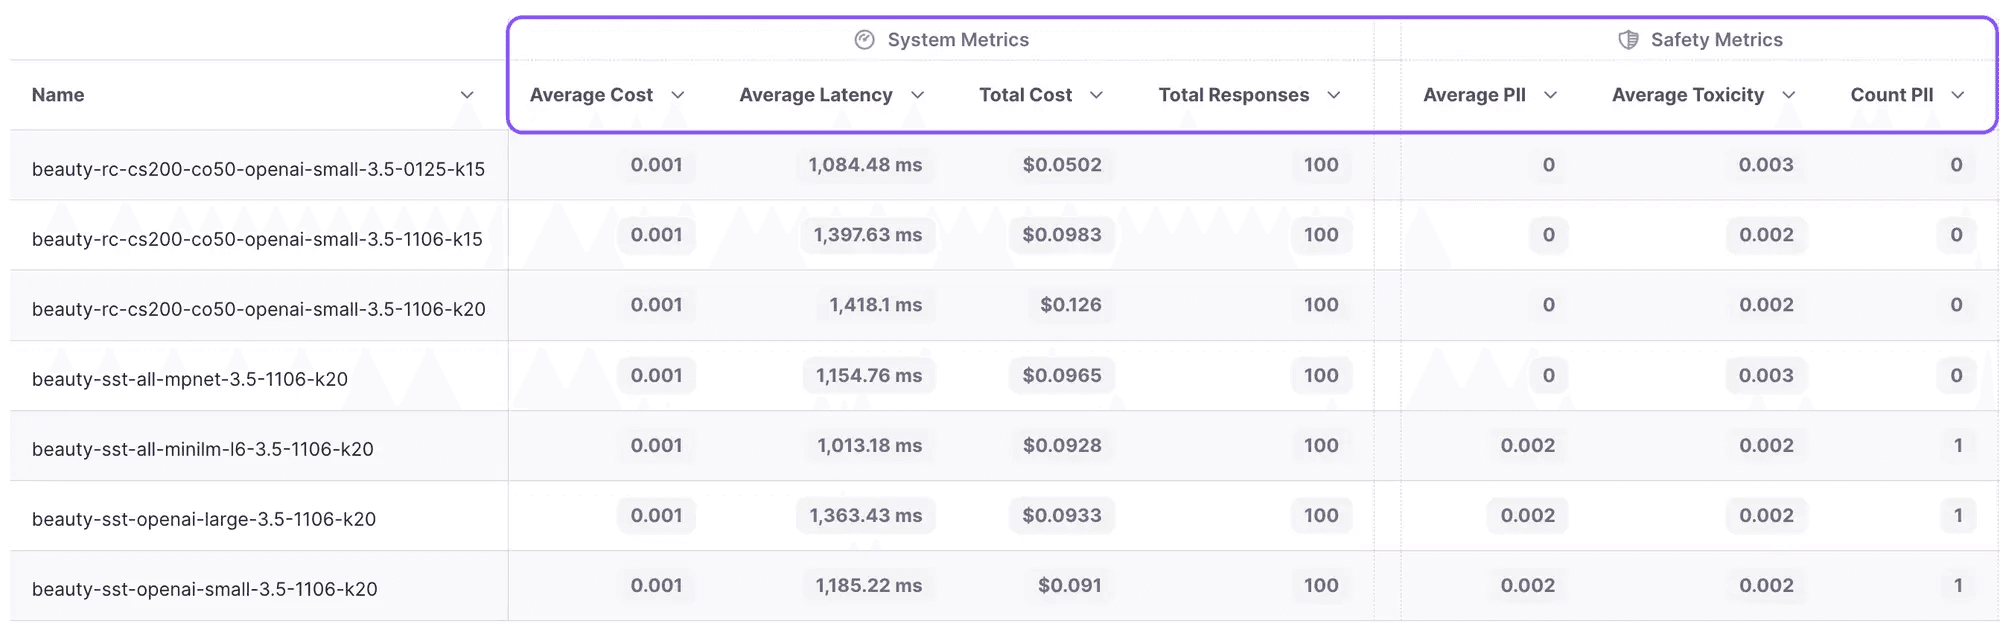2000x639 pixels.
Task: Open run beauty-sst-all-mpnet-3.5-1106-k20
Action: point(190,379)
